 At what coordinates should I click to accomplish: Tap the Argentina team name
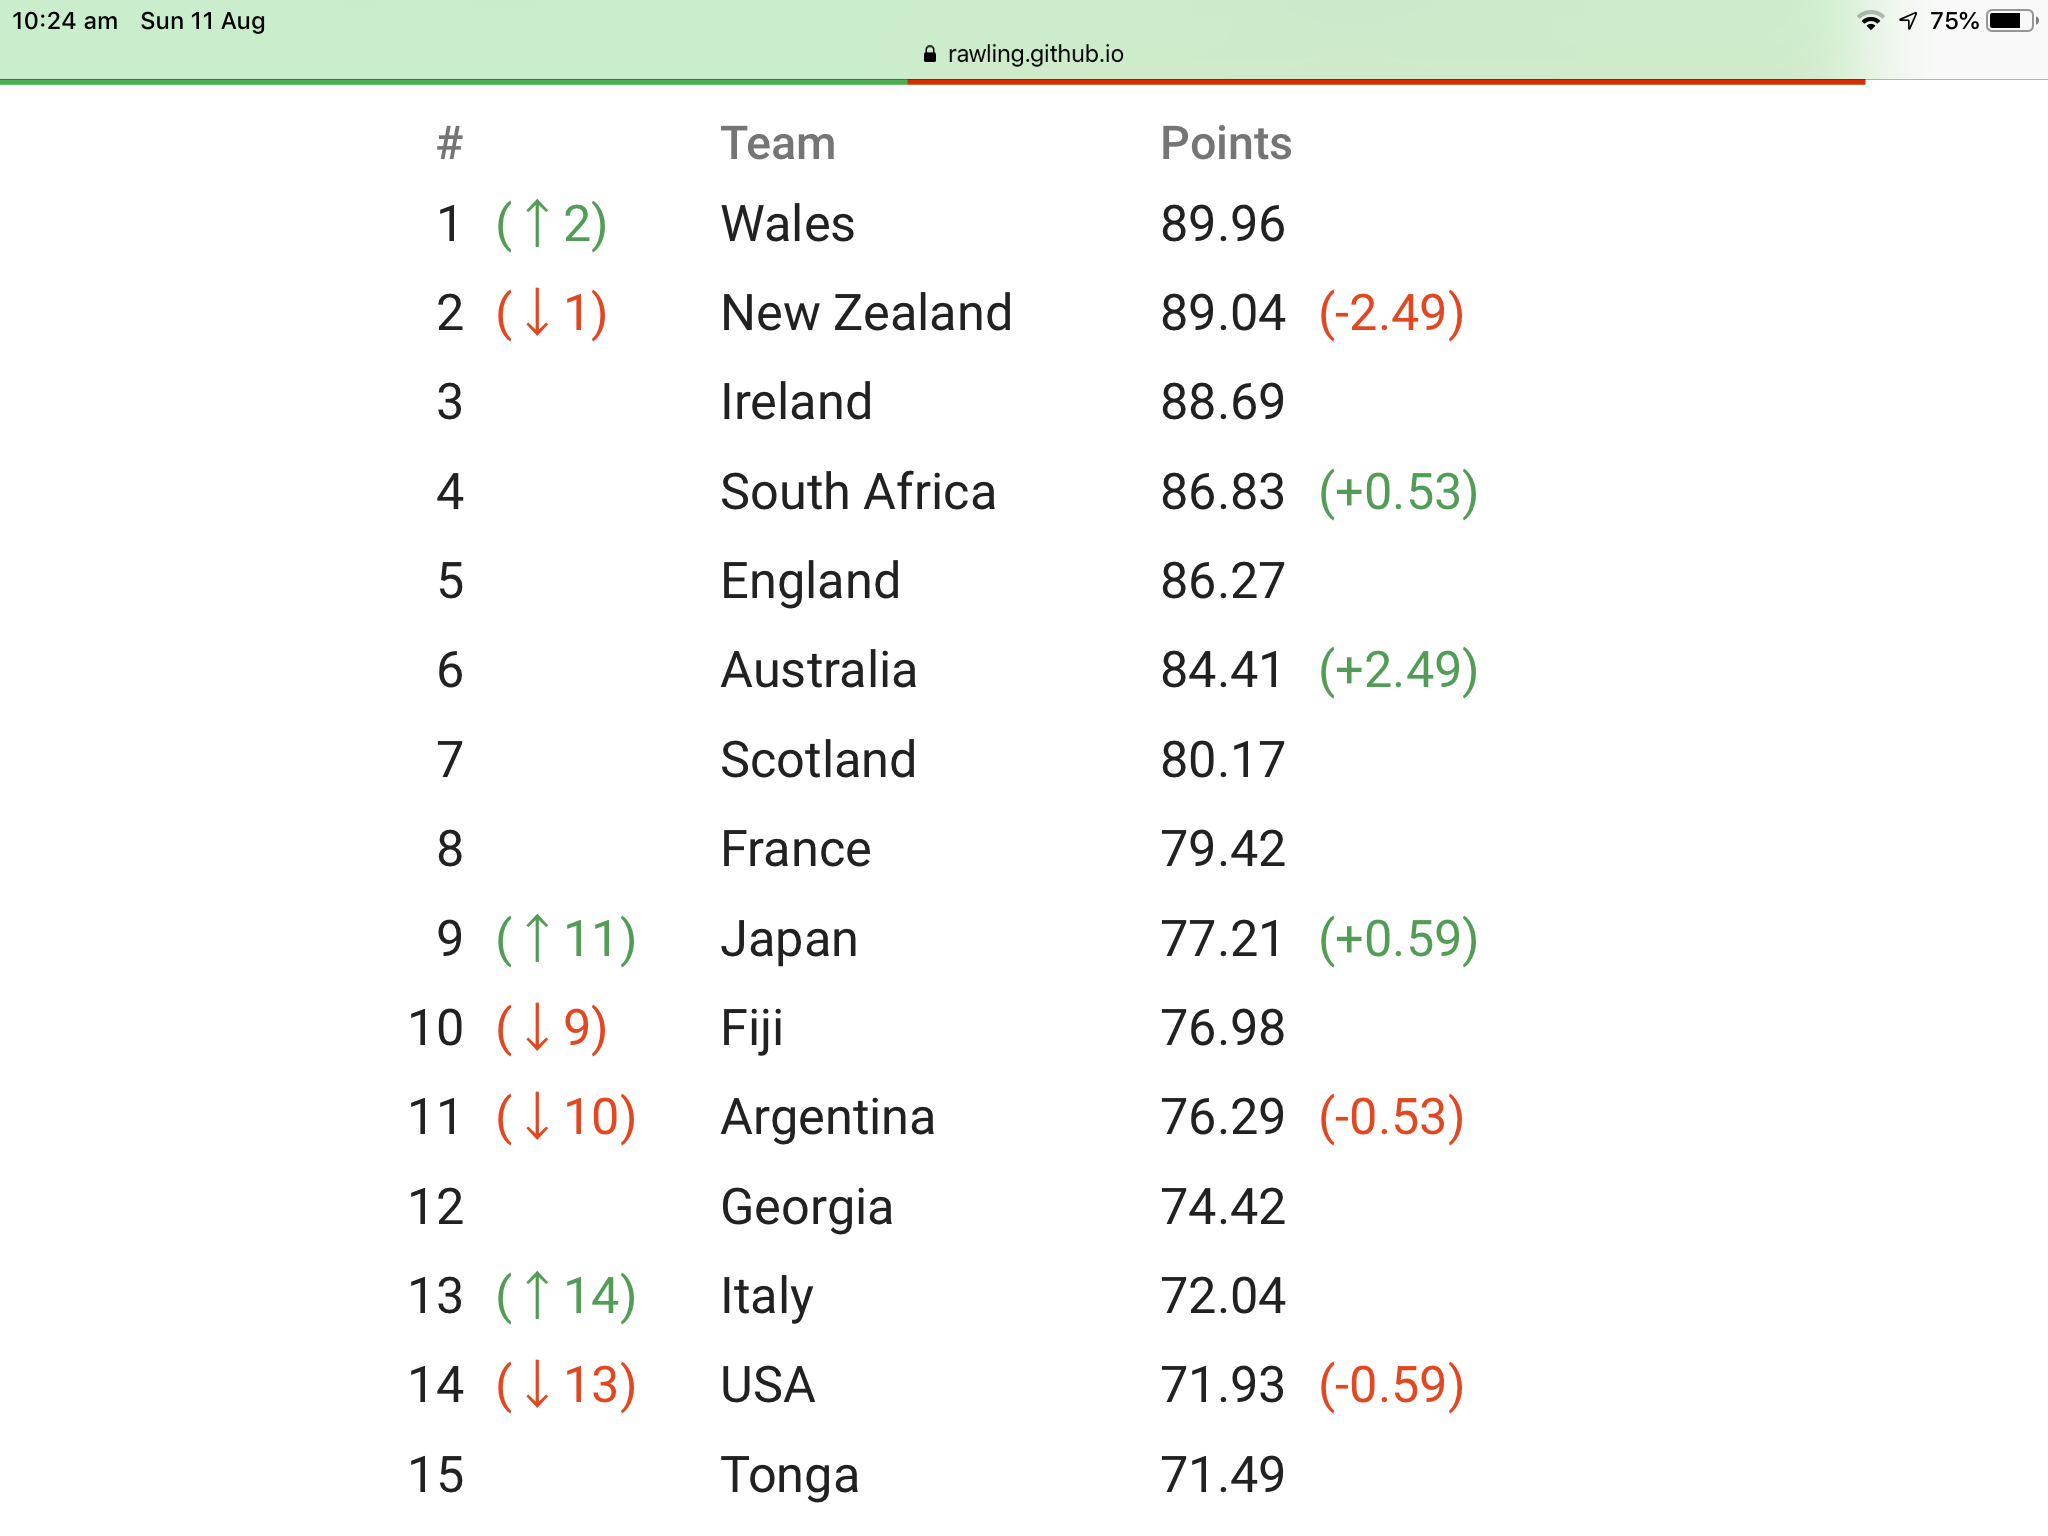(x=828, y=1117)
